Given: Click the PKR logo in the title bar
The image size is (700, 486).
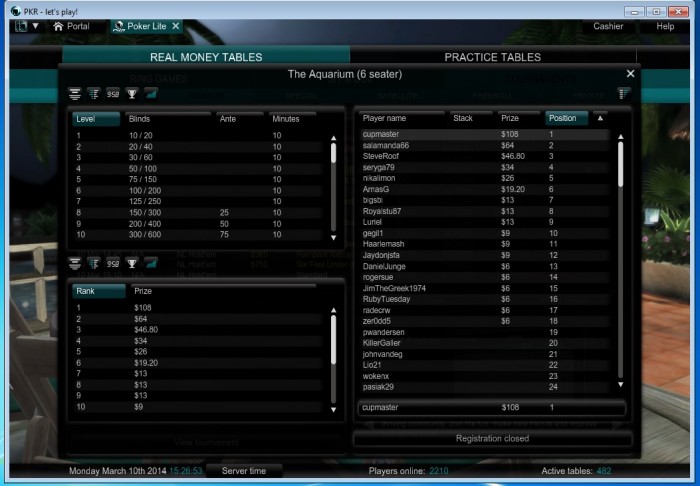Looking at the screenshot, I should [x=16, y=12].
